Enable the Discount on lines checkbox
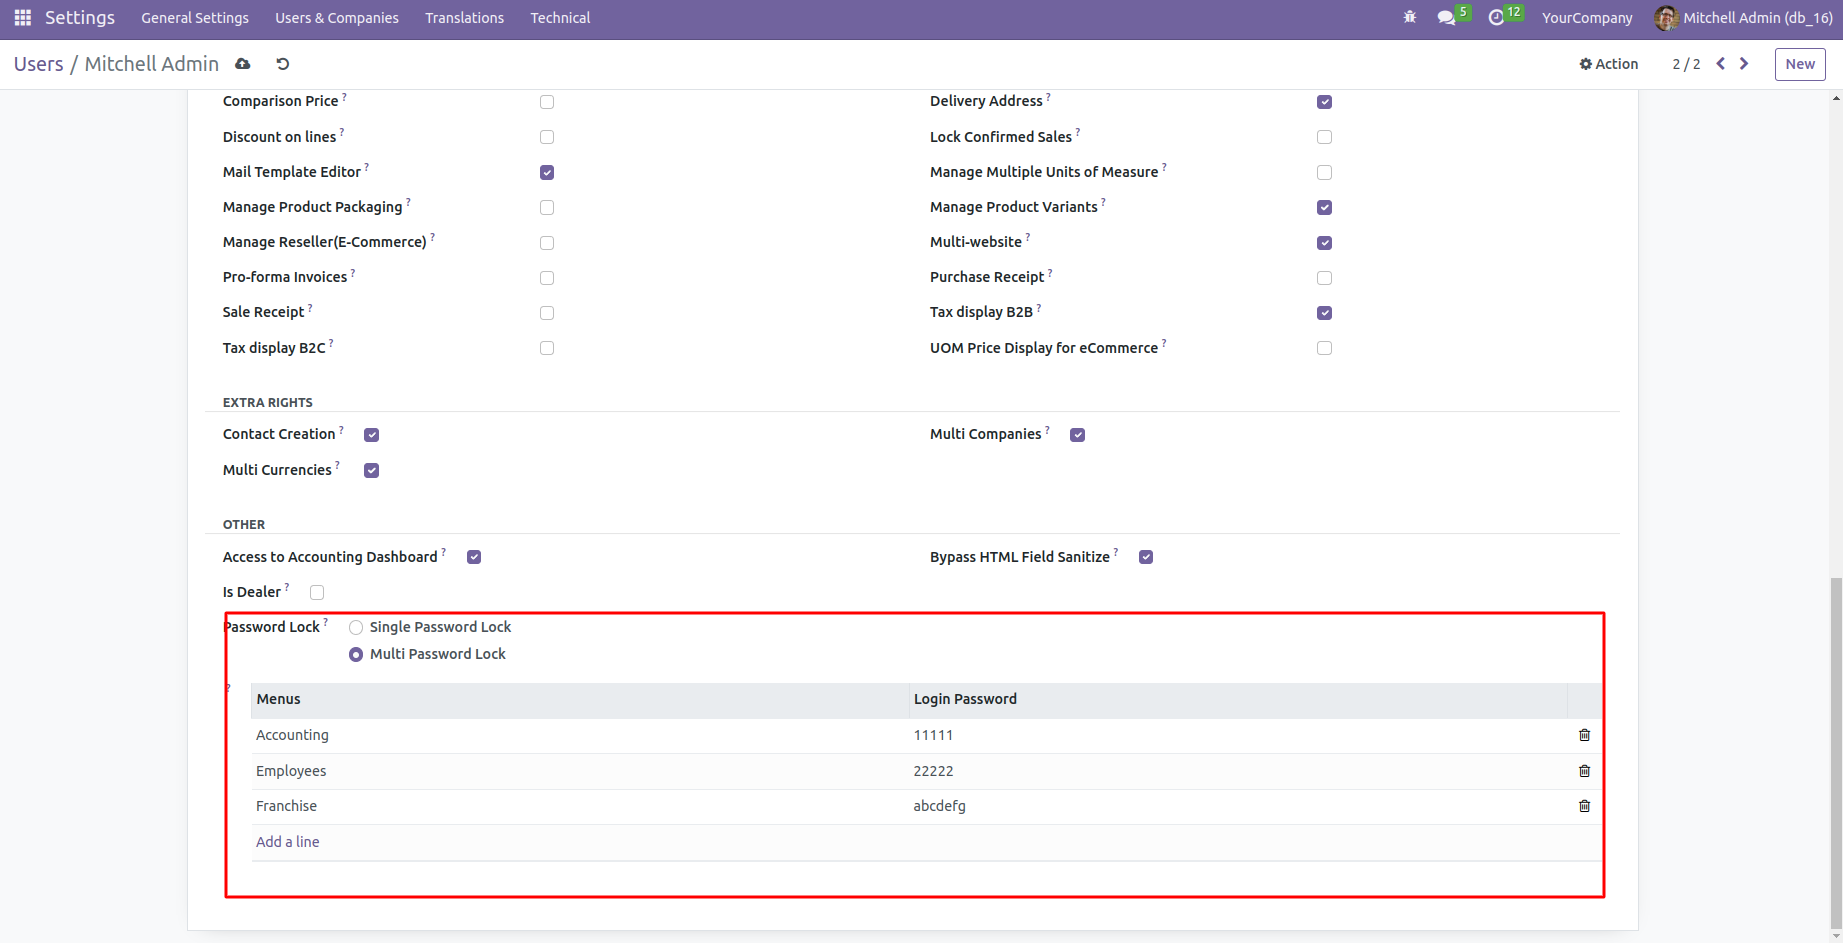This screenshot has height=943, width=1843. click(547, 137)
